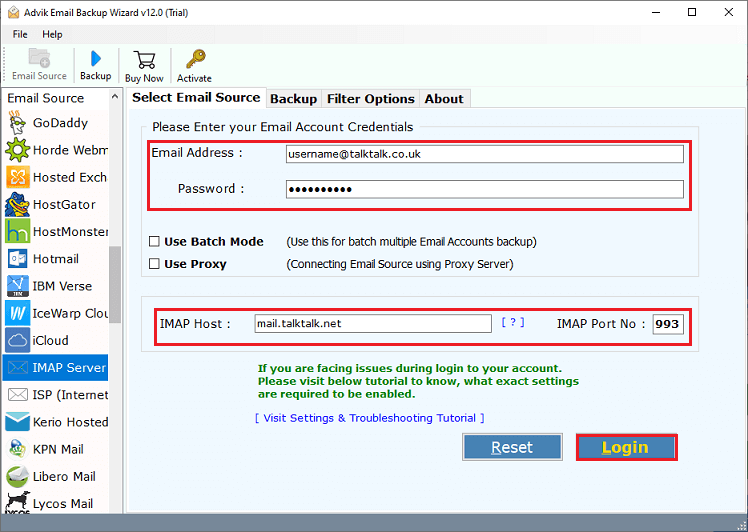
Task: Select the KPN Mail icon
Action: click(x=18, y=449)
